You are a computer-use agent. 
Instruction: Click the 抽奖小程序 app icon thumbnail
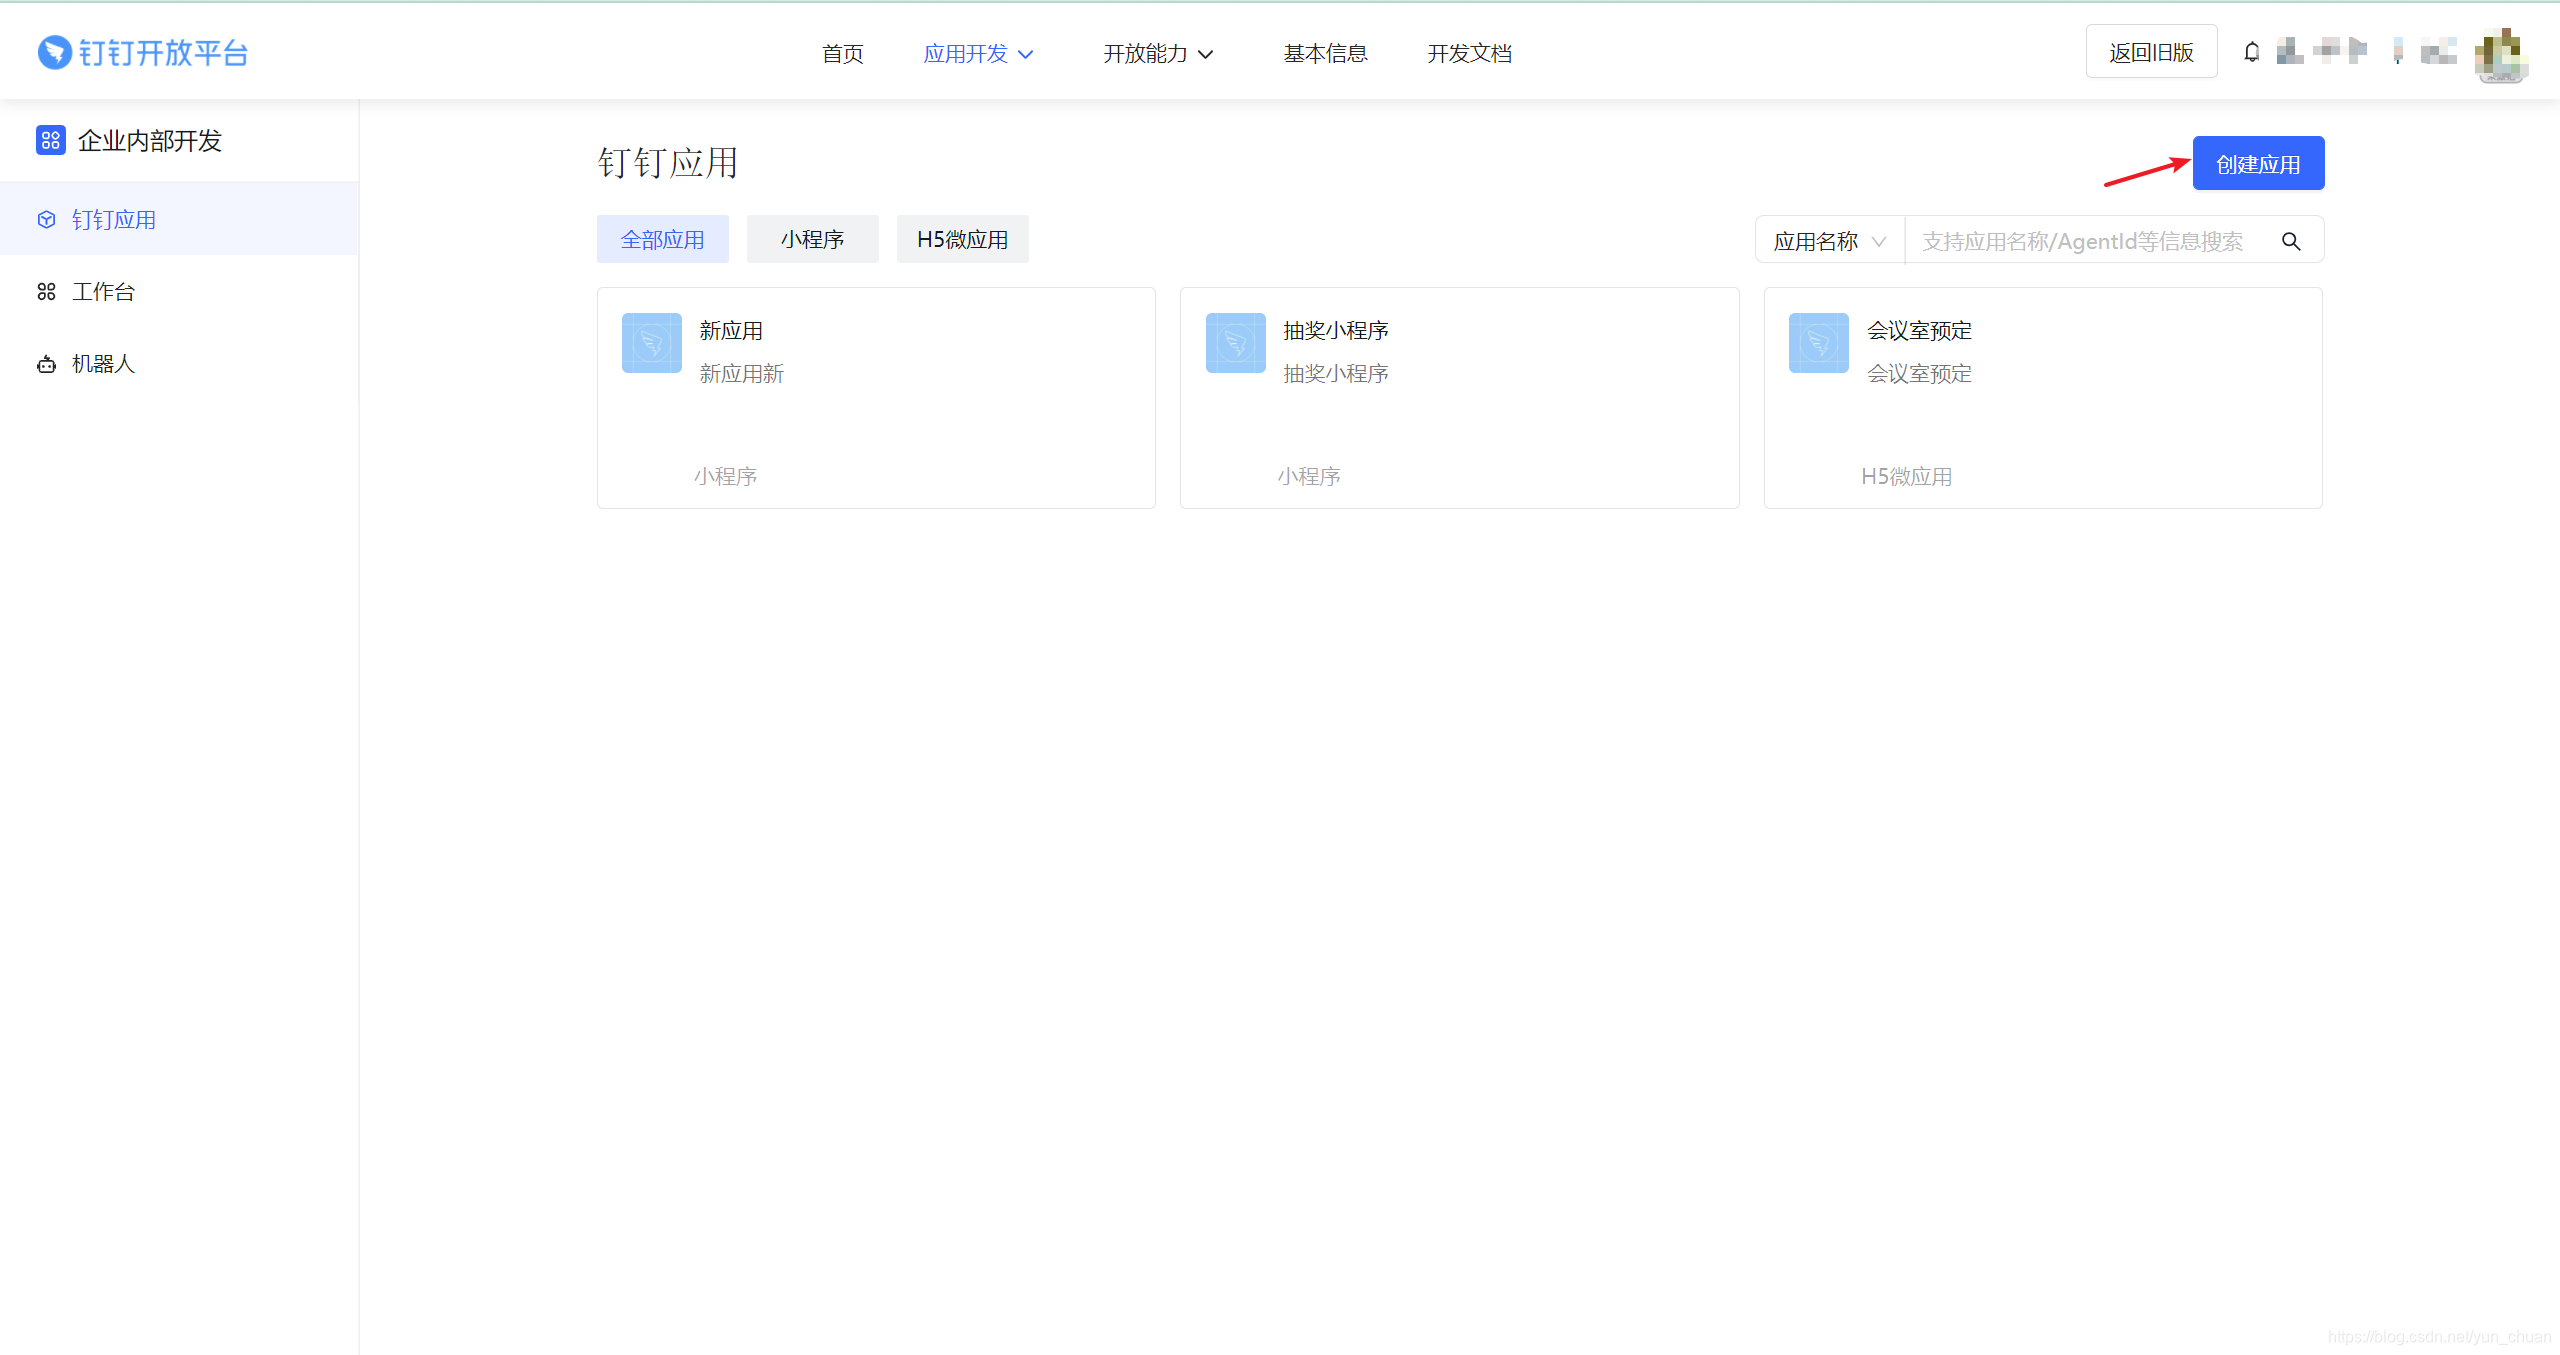(1236, 343)
